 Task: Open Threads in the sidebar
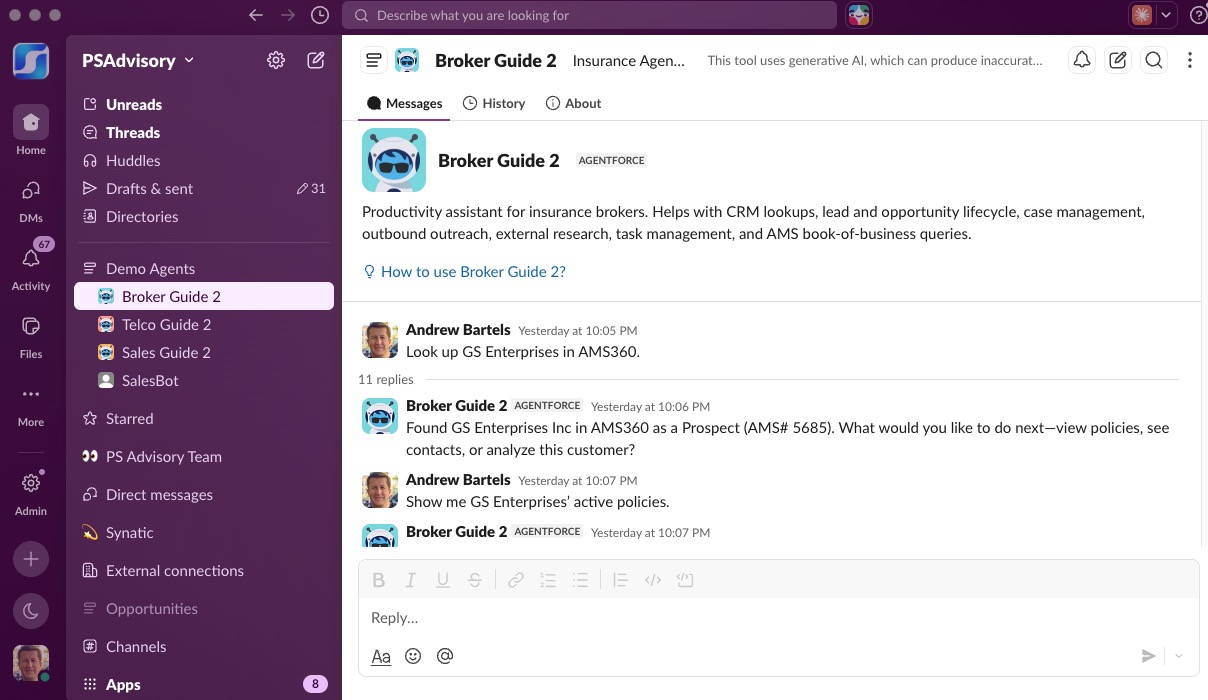[204, 132]
